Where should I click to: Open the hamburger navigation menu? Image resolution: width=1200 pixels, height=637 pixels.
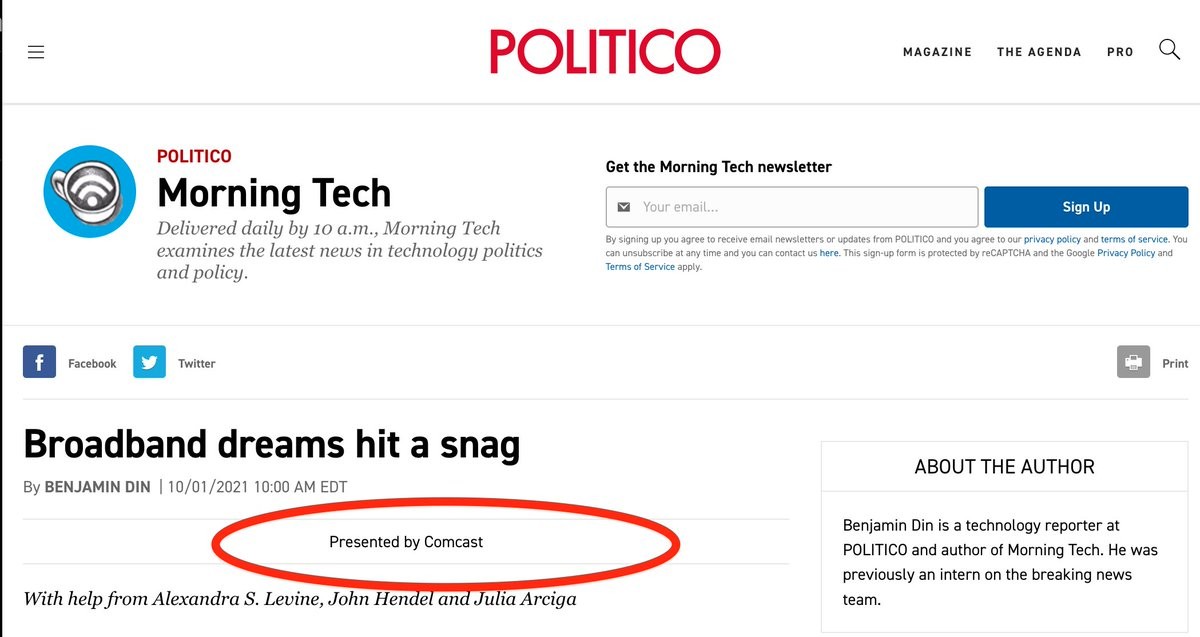36,52
